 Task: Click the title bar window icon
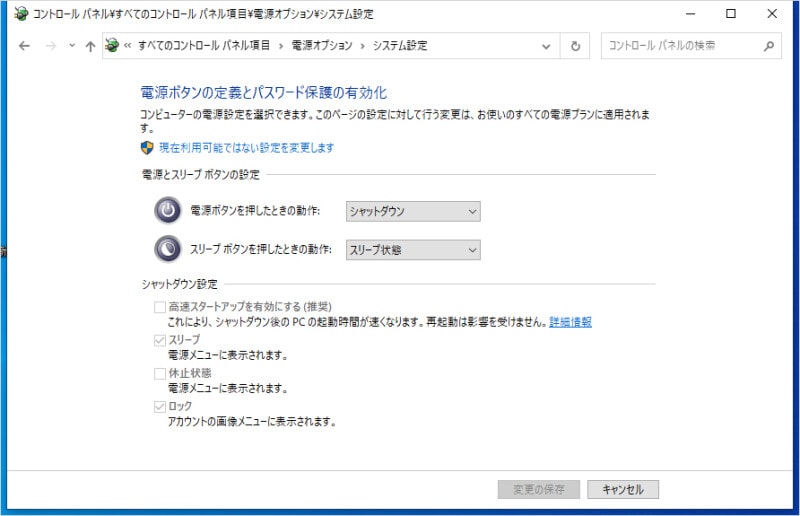pyautogui.click(x=21, y=14)
